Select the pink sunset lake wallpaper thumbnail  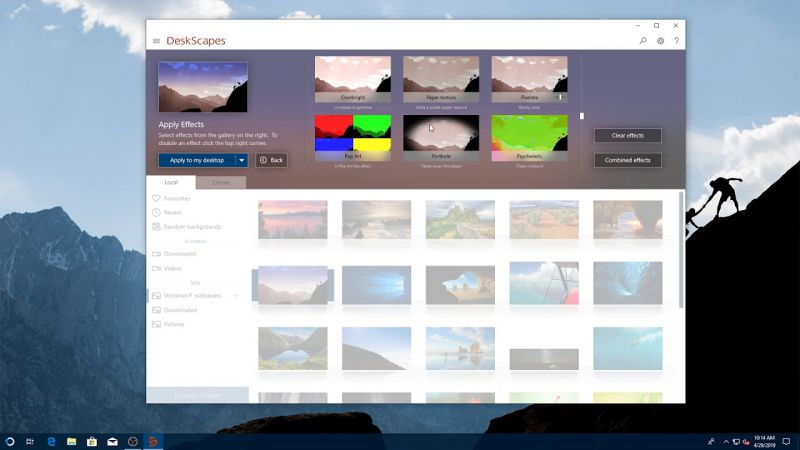[x=293, y=219]
